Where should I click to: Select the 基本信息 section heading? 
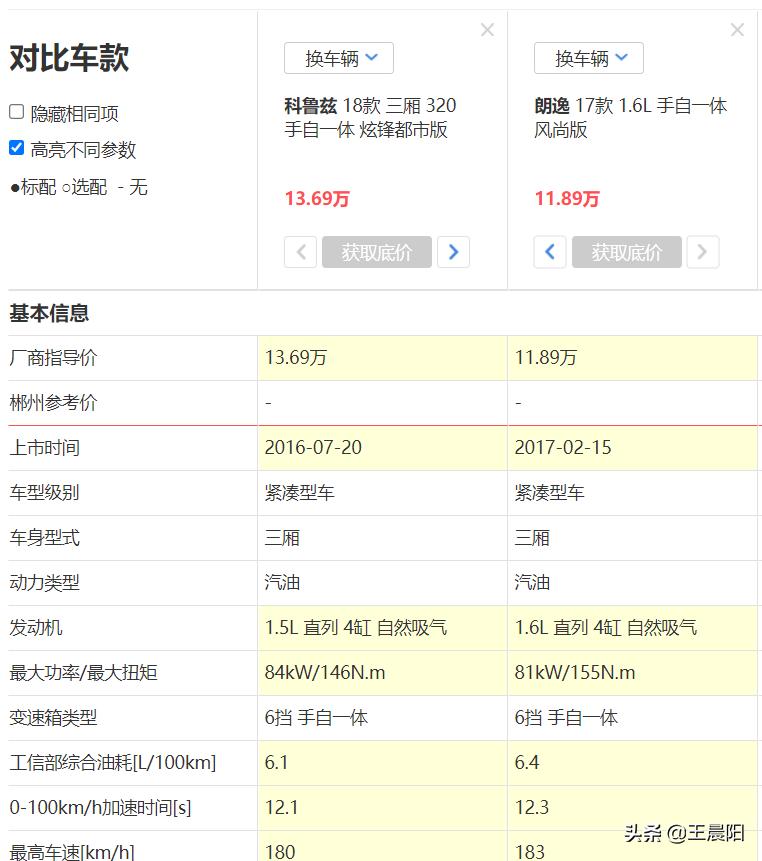pyautogui.click(x=49, y=313)
